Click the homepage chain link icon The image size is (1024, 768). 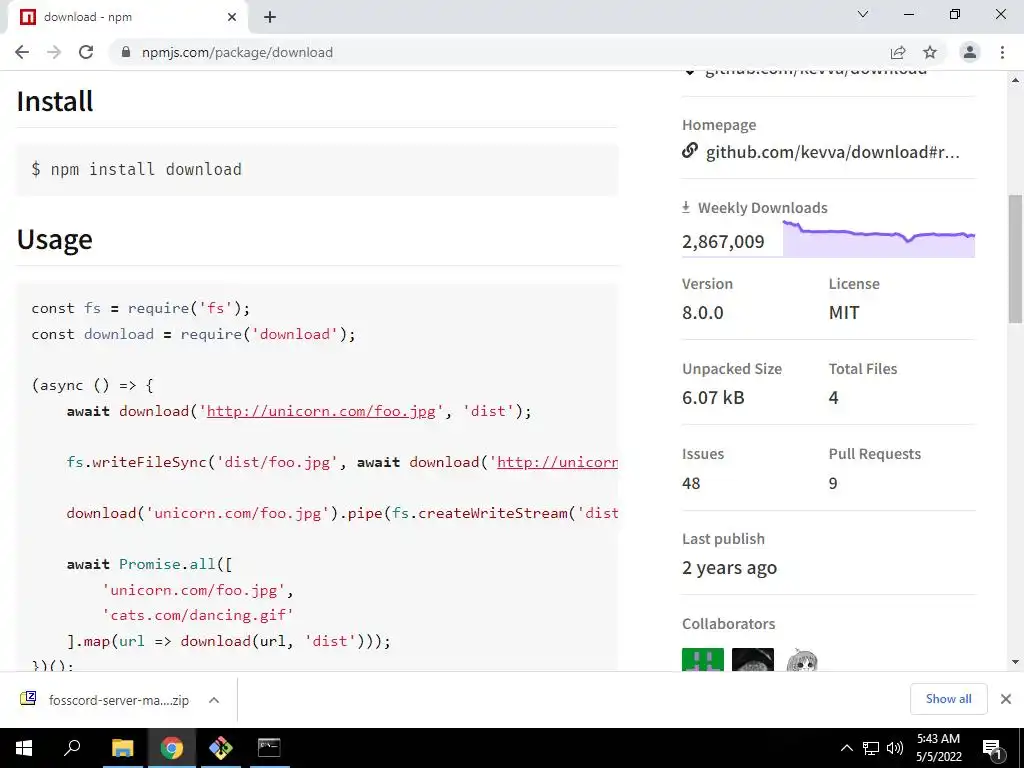[x=690, y=151]
